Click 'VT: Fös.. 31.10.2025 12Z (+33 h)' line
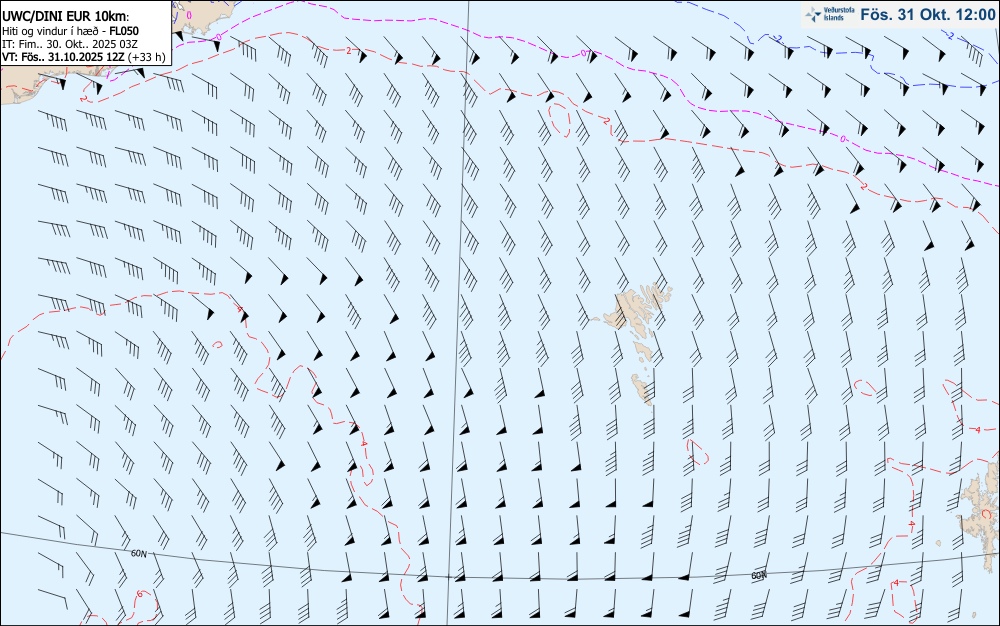The height and width of the screenshot is (626, 1000). (84, 57)
